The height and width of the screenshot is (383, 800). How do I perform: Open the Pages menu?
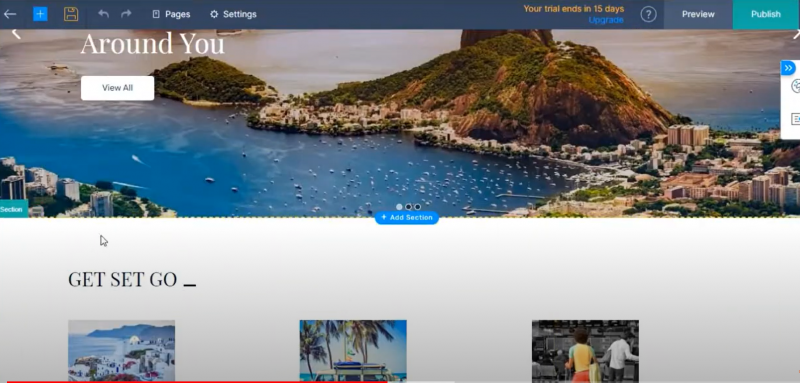coord(171,14)
